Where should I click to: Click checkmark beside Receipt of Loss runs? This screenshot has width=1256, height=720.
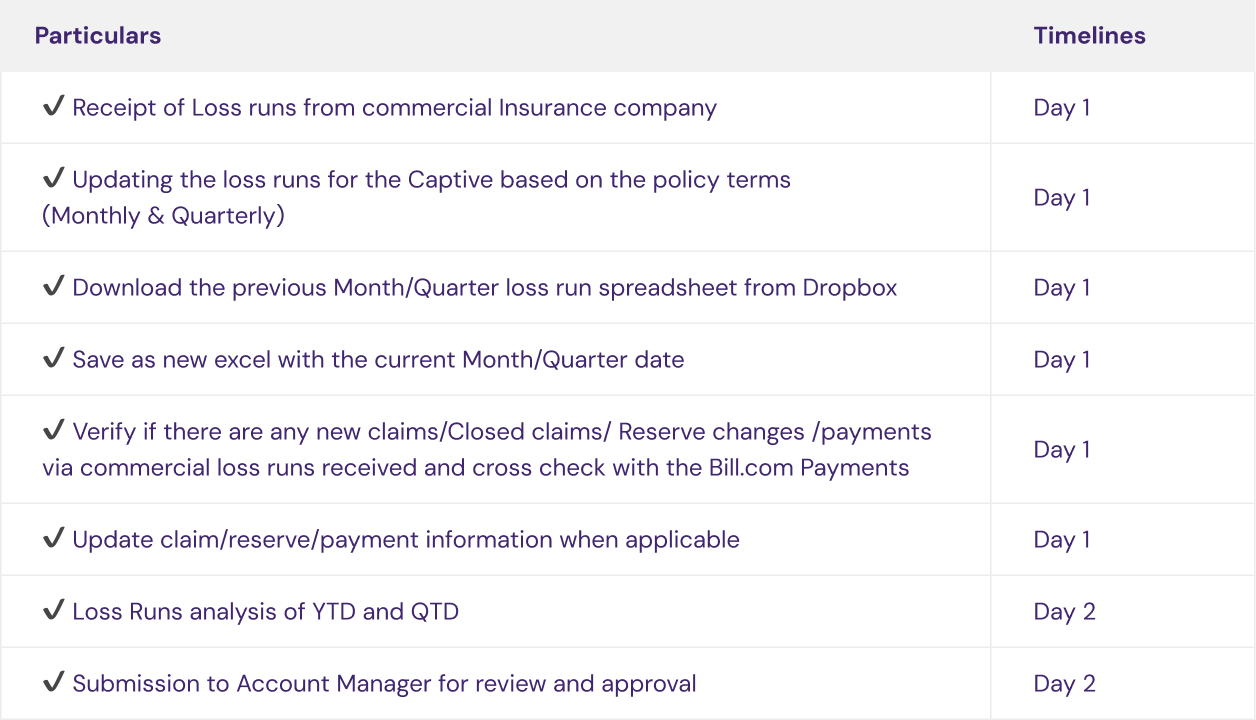(x=54, y=107)
